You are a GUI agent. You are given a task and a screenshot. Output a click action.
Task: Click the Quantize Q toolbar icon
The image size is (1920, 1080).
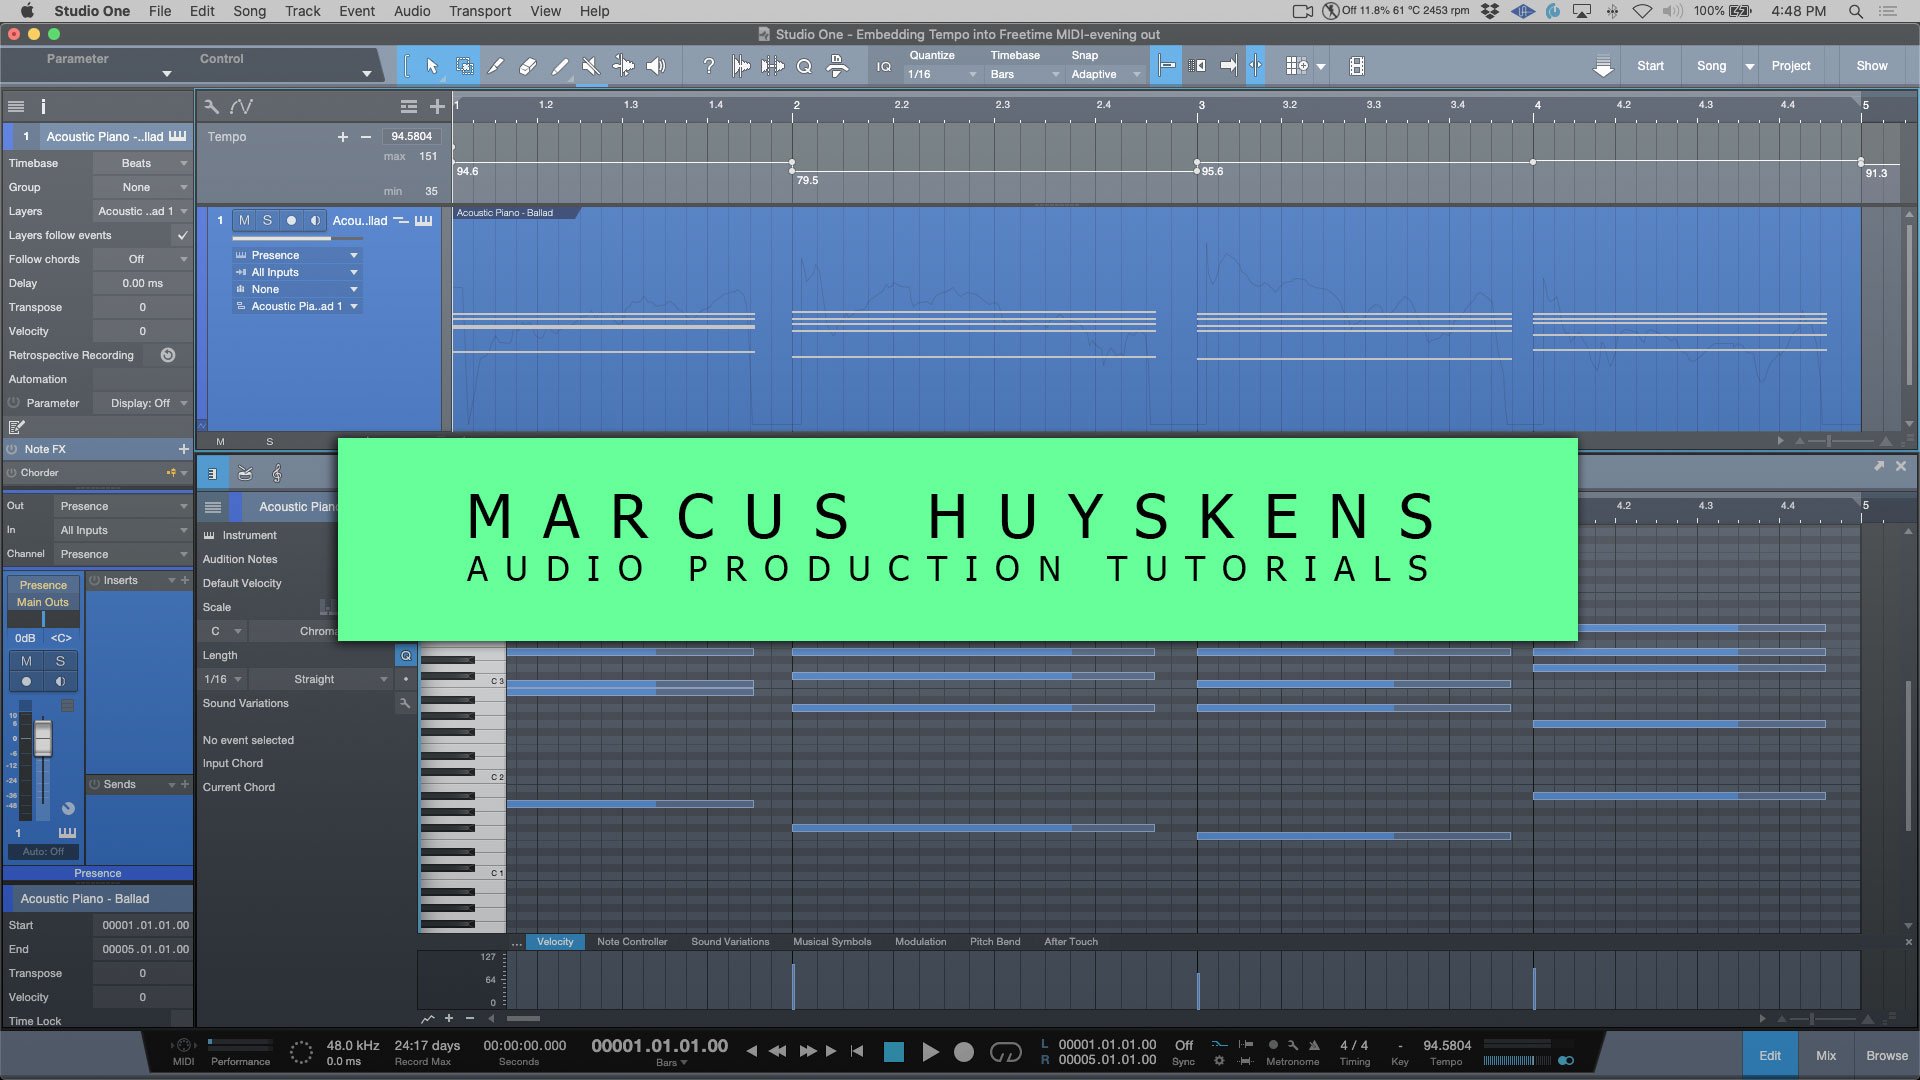(804, 66)
